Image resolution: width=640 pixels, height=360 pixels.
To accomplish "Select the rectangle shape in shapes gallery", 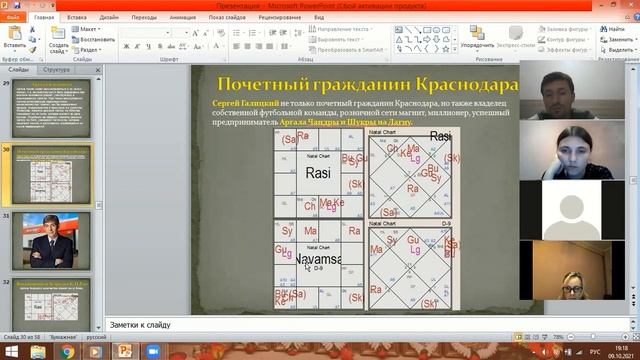I will coord(427,30).
